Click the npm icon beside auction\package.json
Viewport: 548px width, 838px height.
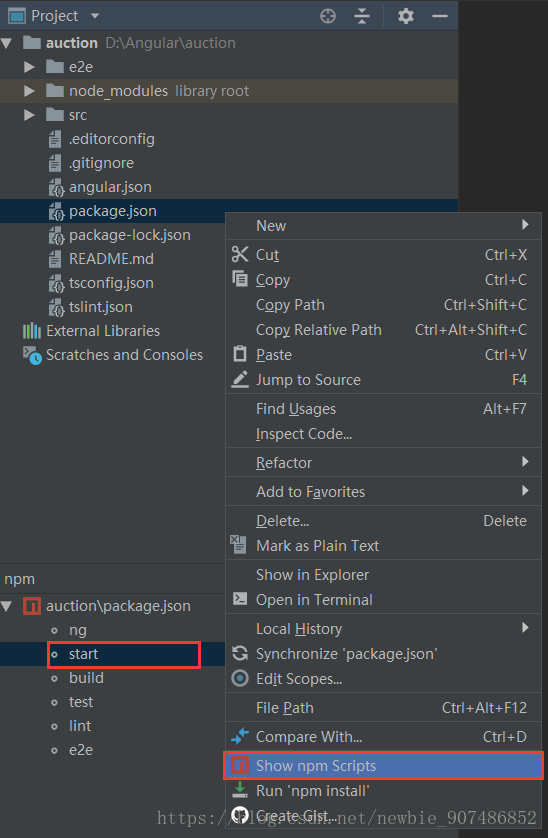32,606
